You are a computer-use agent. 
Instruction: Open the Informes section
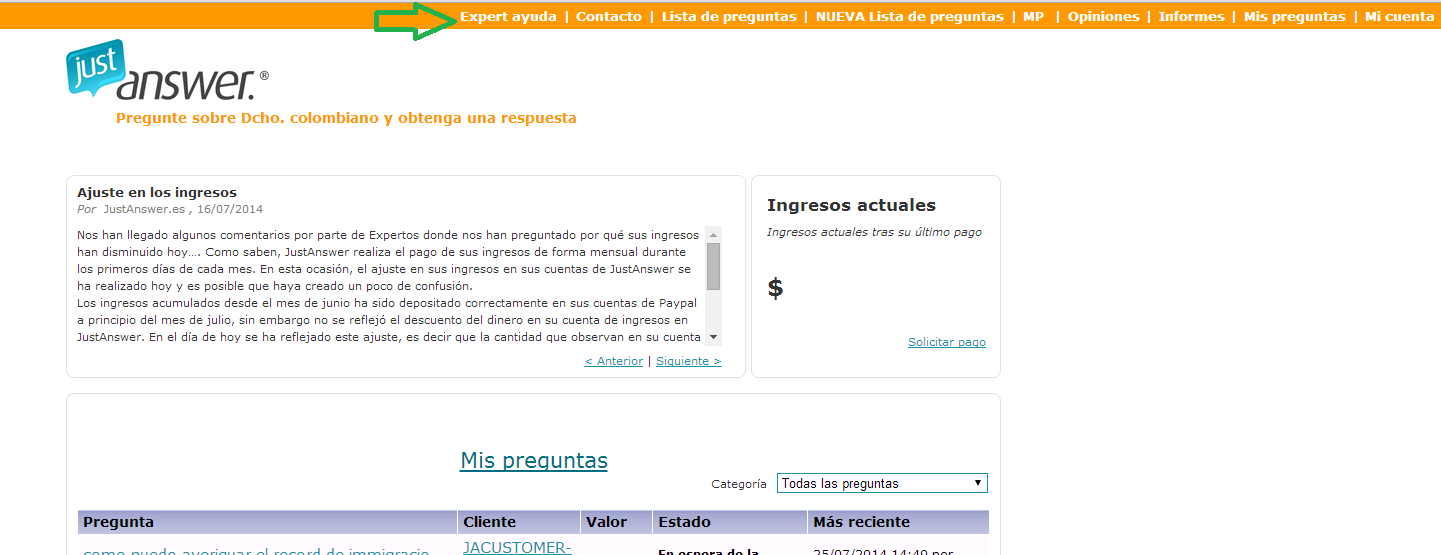pyautogui.click(x=1191, y=17)
